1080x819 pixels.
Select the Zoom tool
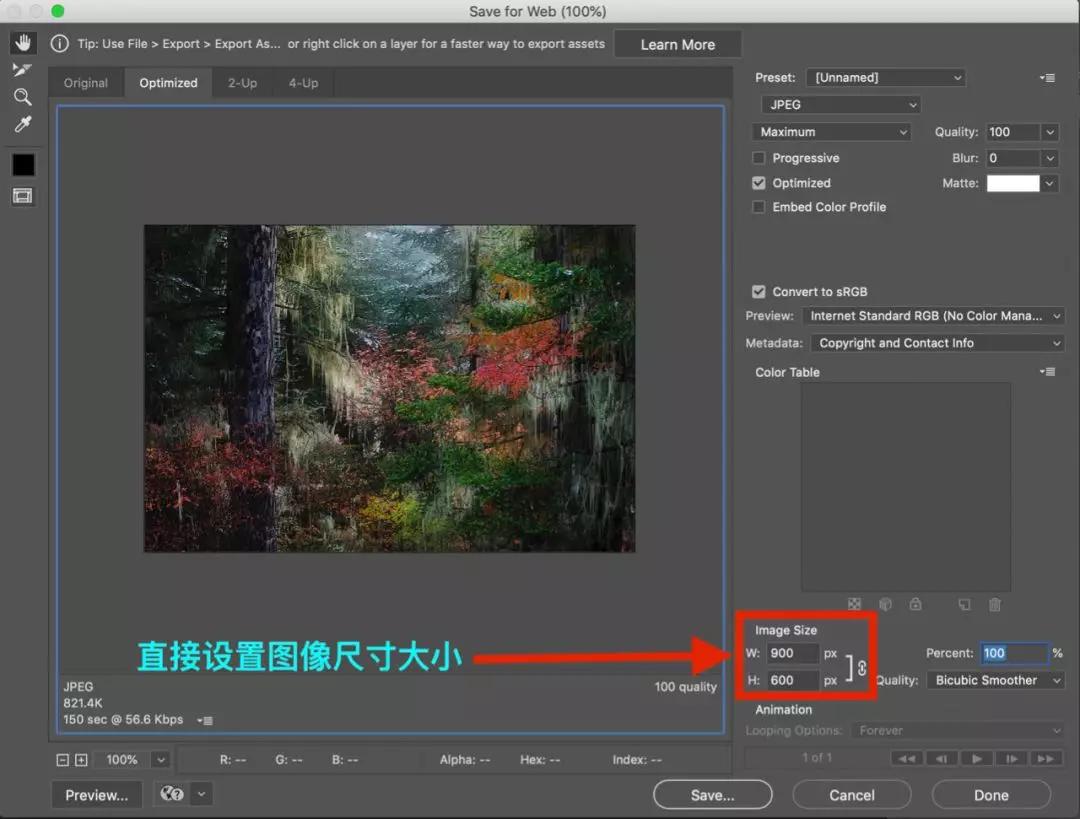coord(22,97)
